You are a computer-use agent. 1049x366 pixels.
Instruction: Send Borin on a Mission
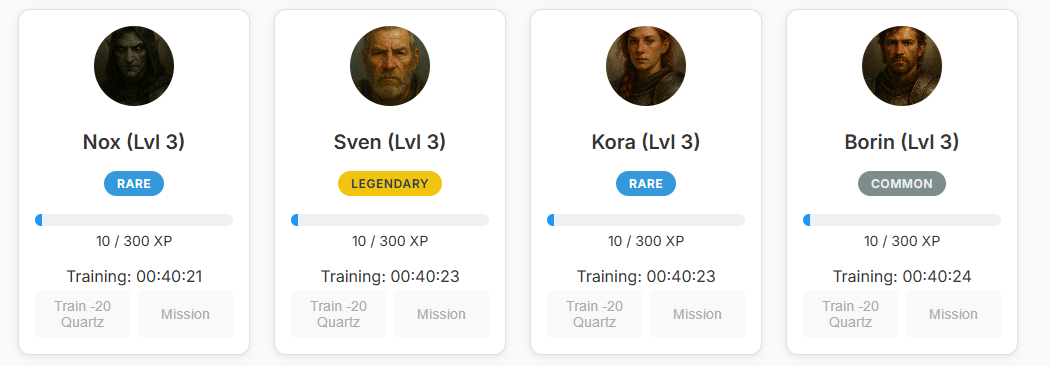[953, 314]
